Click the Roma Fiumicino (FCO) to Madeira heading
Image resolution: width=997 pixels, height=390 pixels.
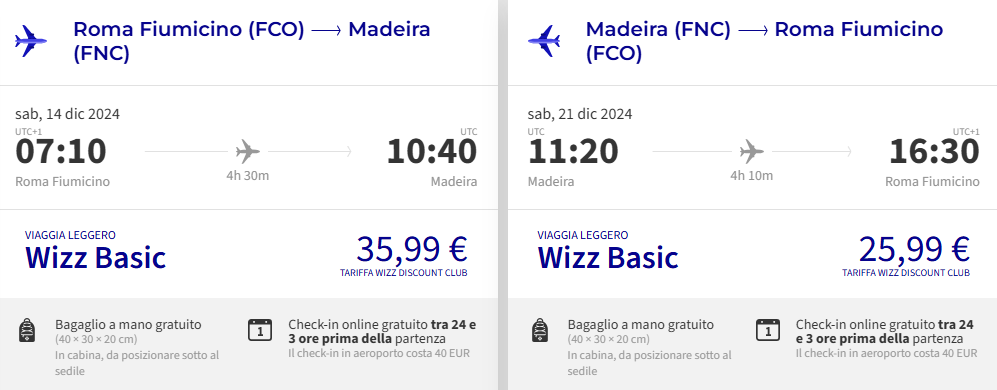[x=252, y=41]
